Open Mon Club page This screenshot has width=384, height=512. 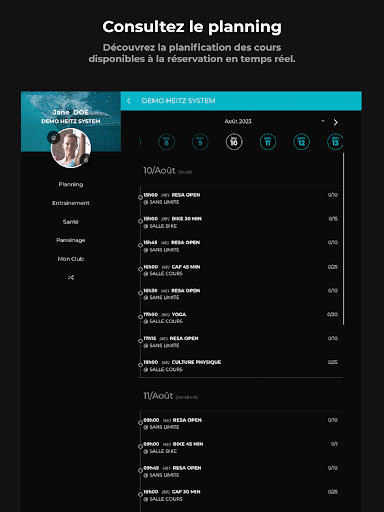[x=71, y=259]
